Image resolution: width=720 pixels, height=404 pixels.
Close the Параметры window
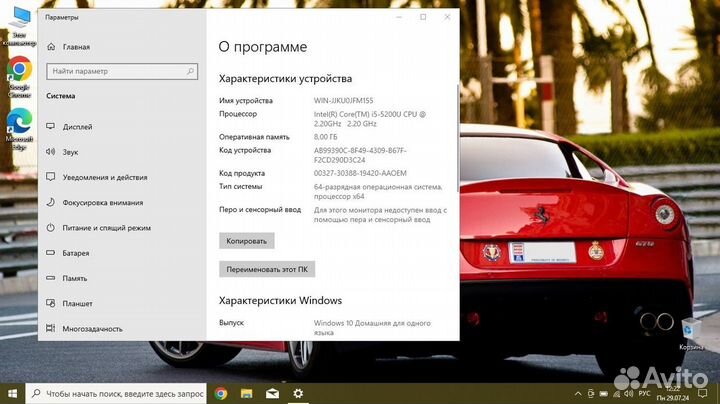(x=447, y=17)
